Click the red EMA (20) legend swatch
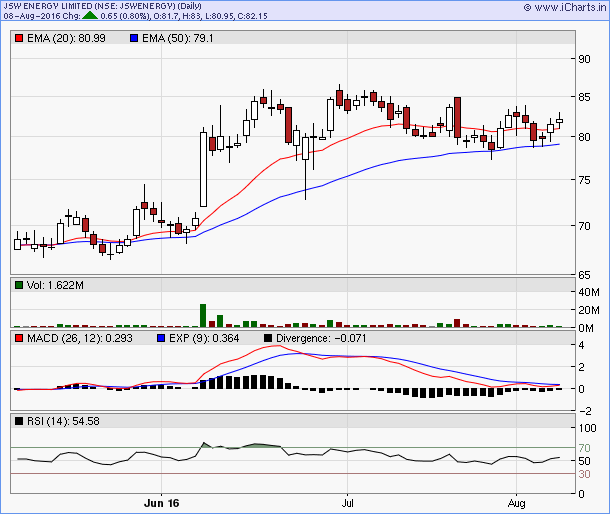This screenshot has width=610, height=514. (19, 38)
